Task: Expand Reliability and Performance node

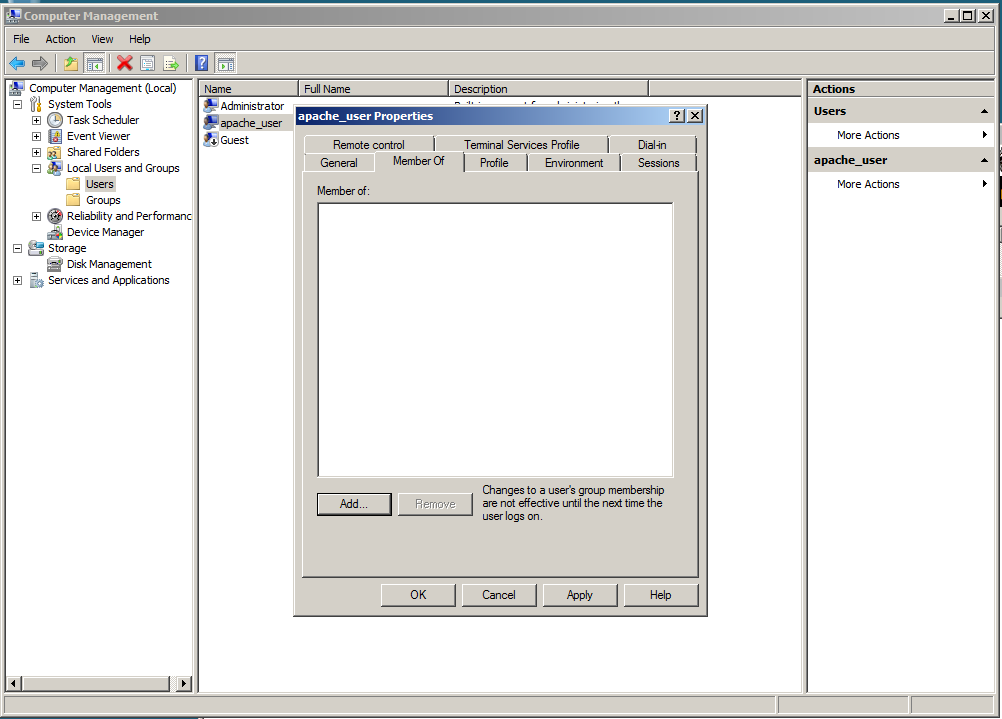Action: [36, 216]
